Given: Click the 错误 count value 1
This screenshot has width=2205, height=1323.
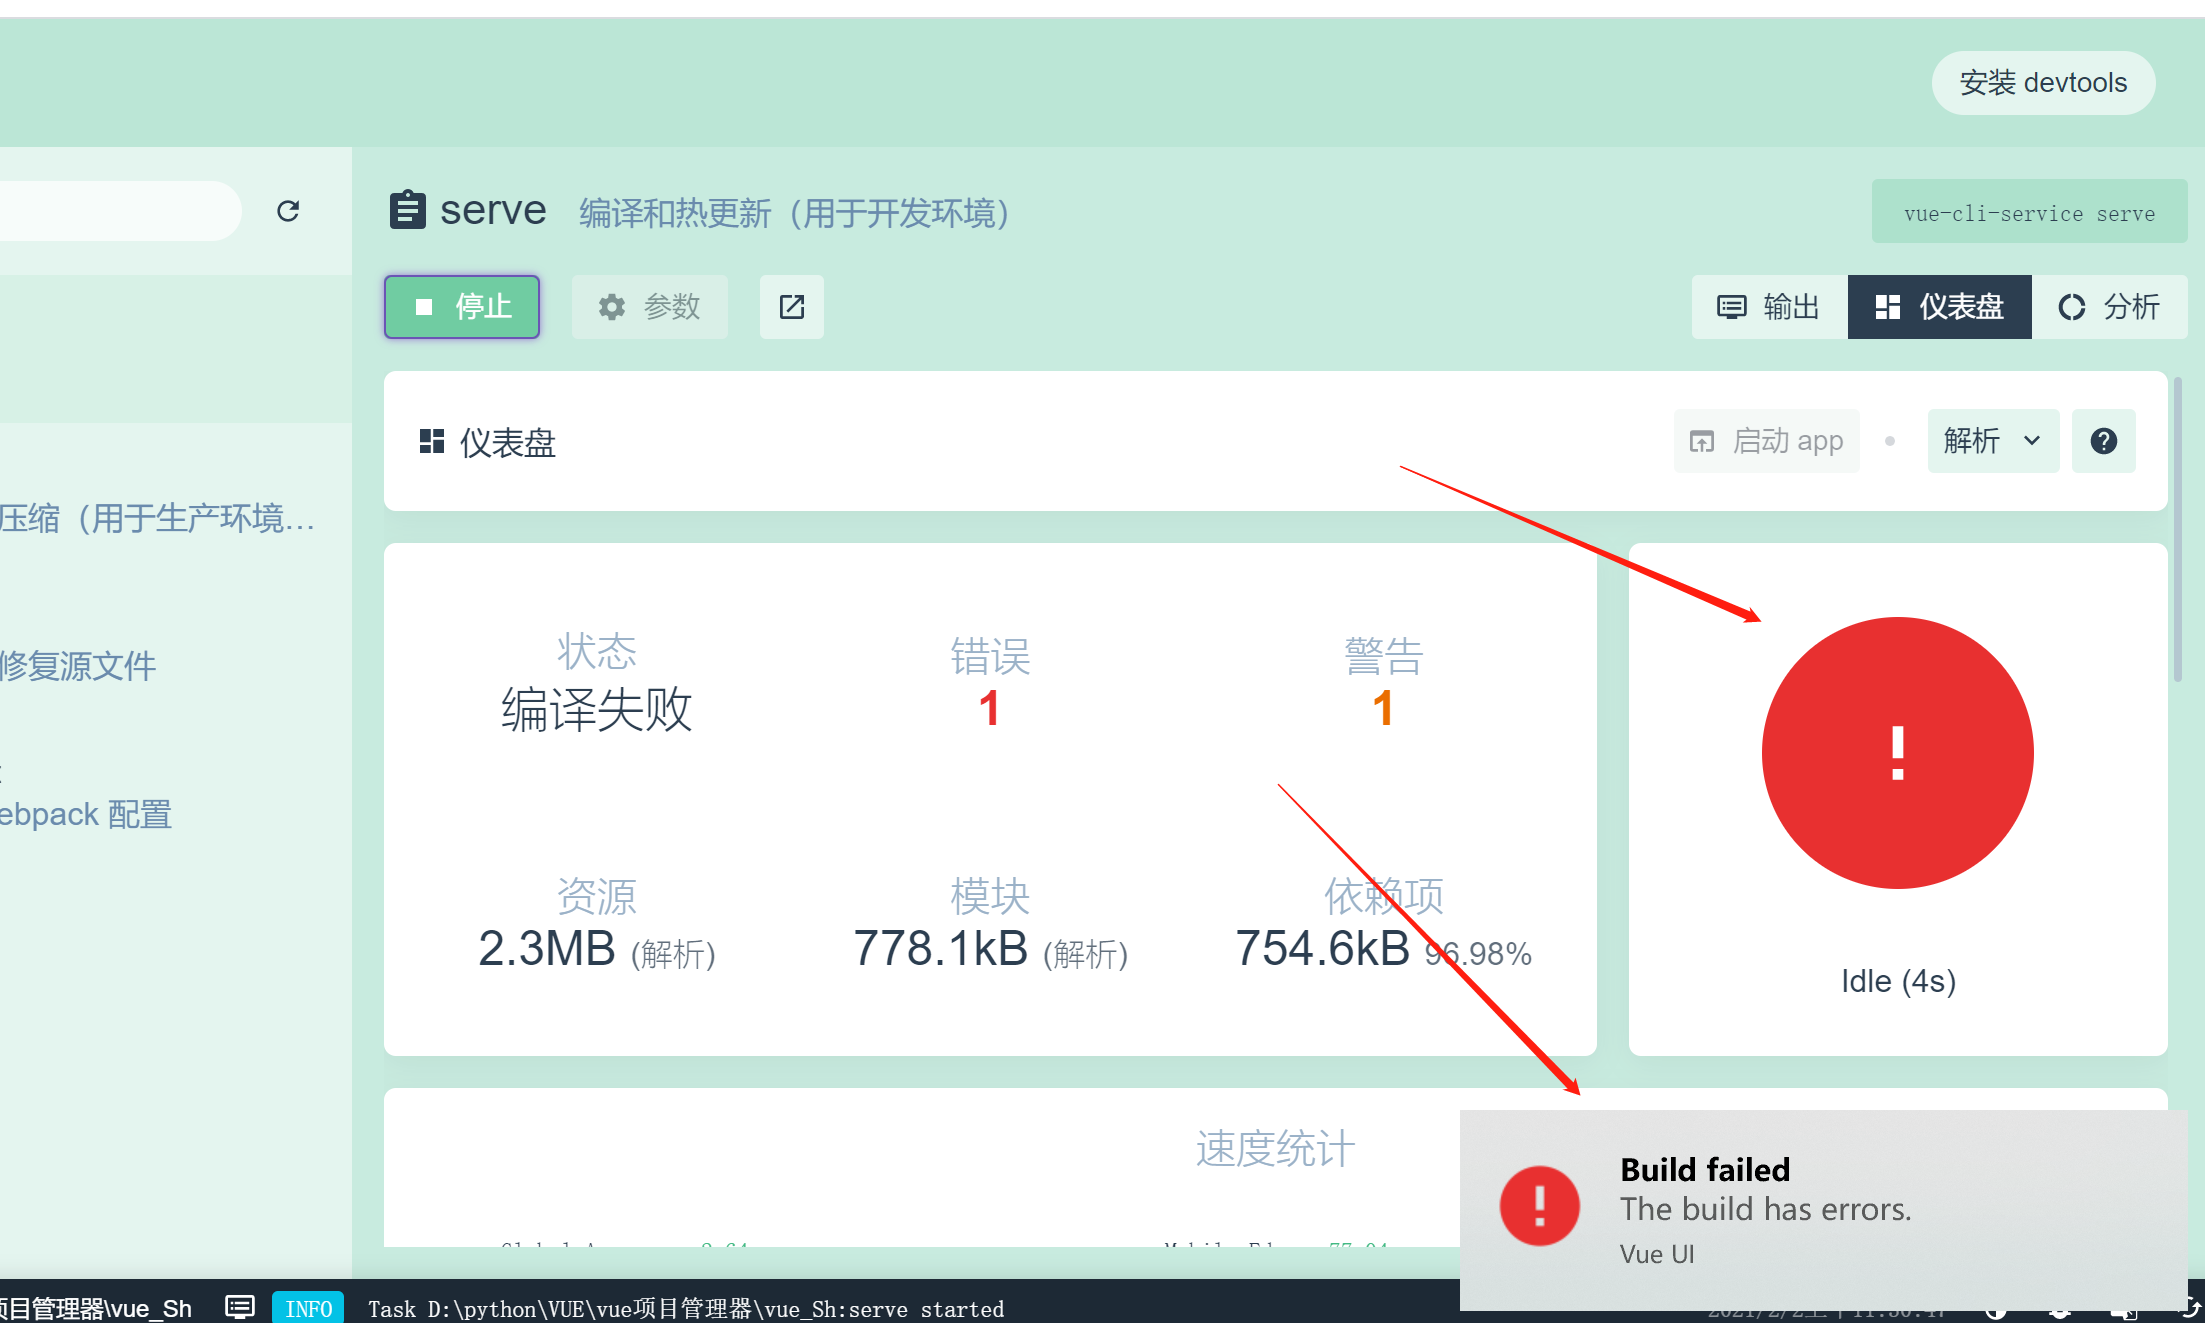Looking at the screenshot, I should [x=990, y=708].
